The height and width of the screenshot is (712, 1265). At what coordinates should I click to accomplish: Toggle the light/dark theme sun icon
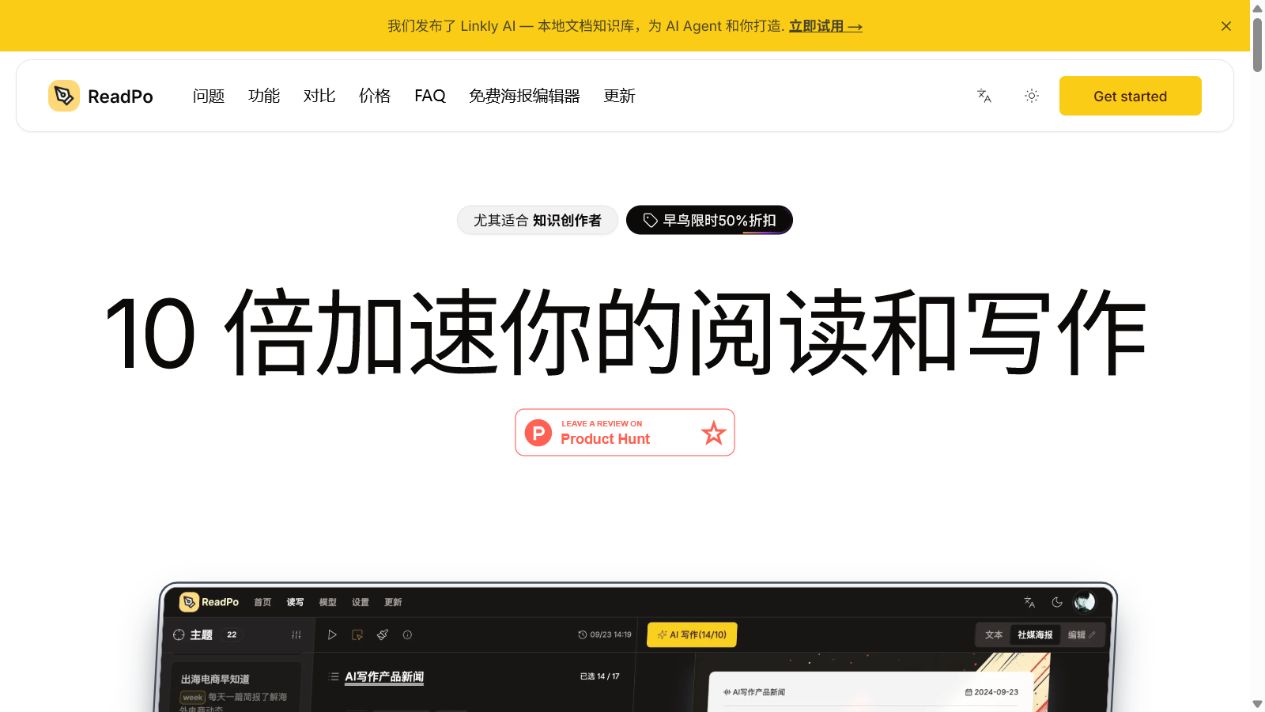pyautogui.click(x=1032, y=96)
